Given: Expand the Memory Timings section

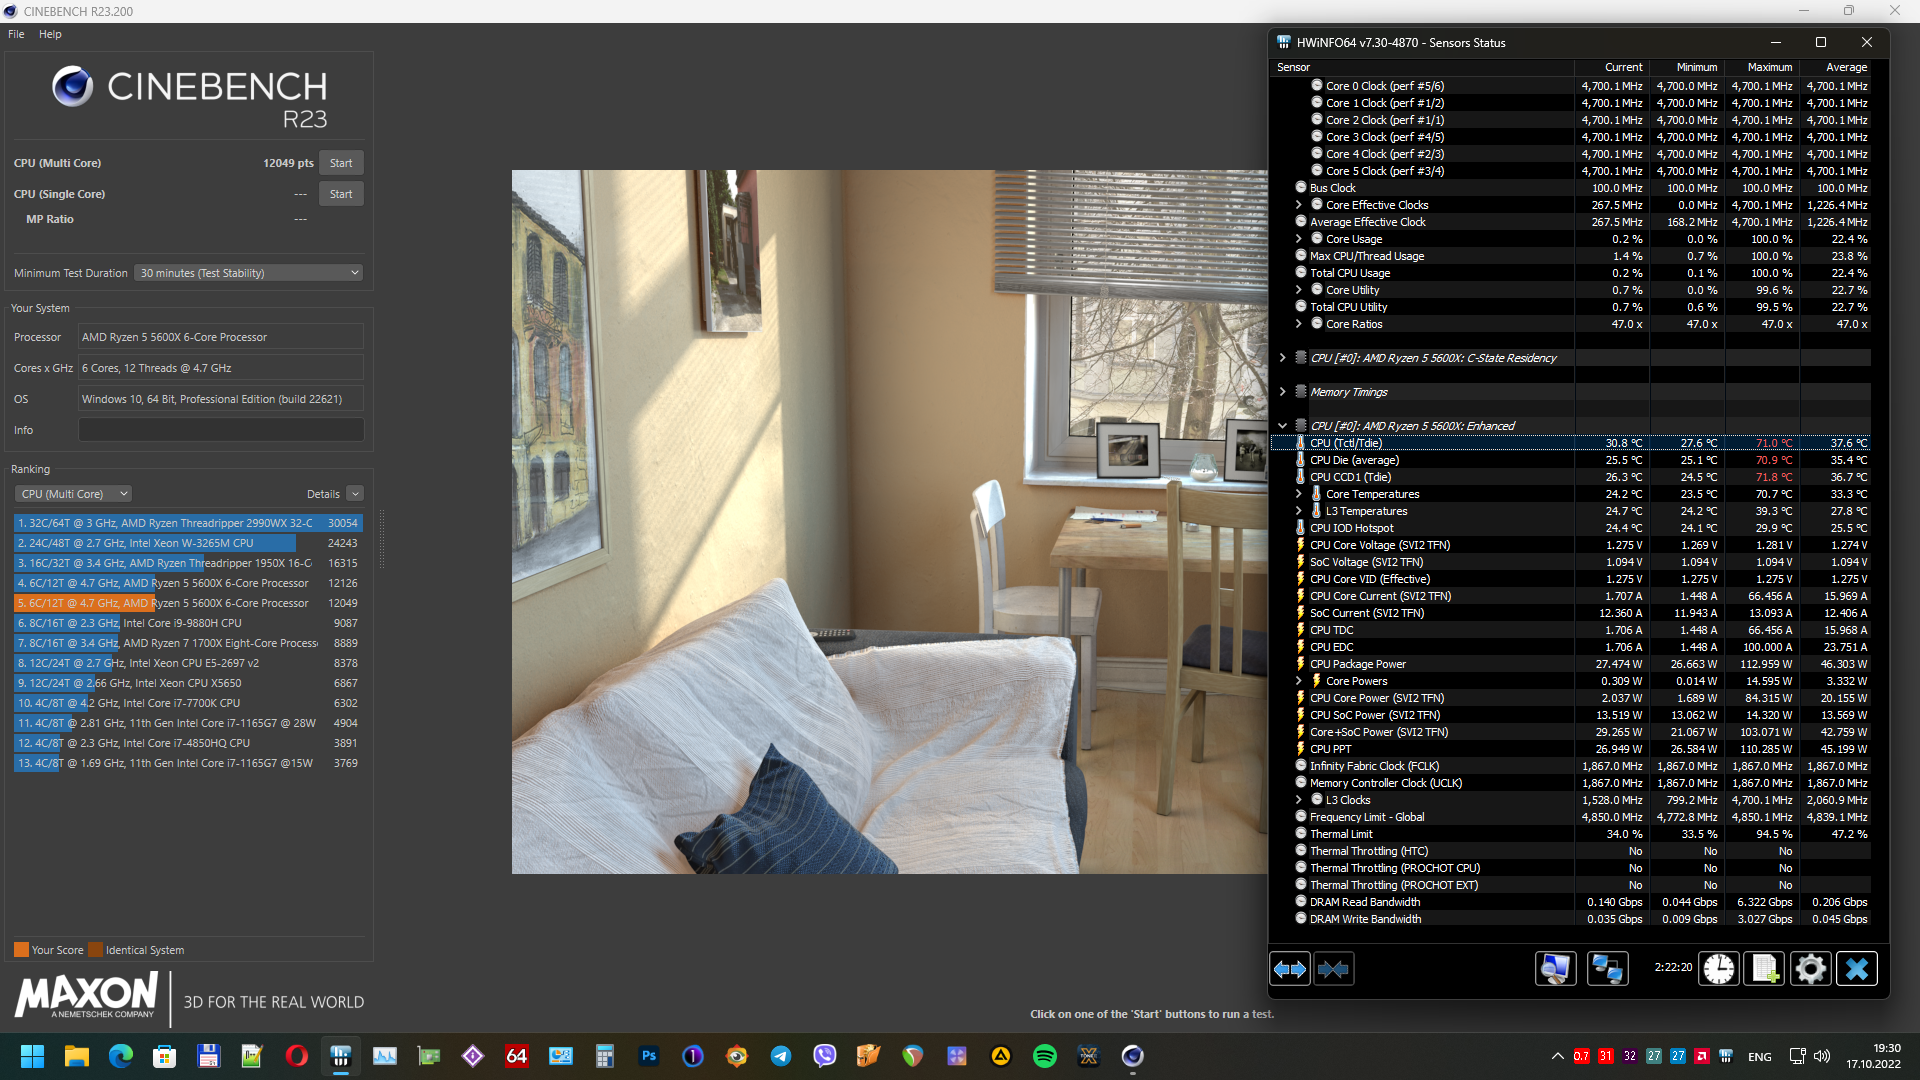Looking at the screenshot, I should (x=1282, y=392).
